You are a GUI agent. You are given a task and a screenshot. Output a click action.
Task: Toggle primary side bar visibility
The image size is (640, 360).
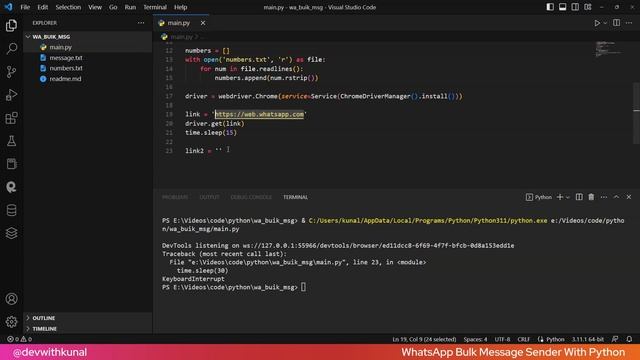[550, 7]
